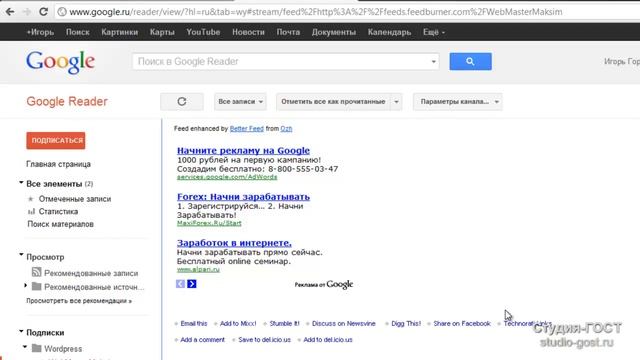Refresh the feed with the reload button
Screen dimensions: 640x360
click(182, 102)
